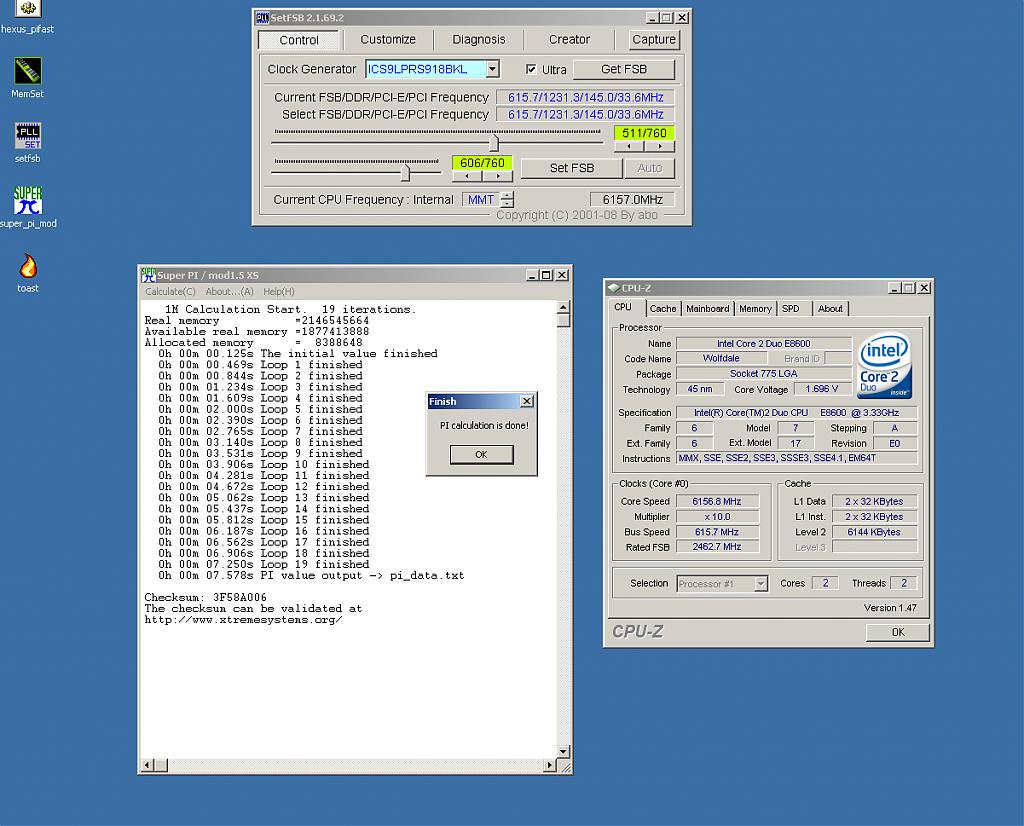Step left under the 606/760 value
Screen dimensions: 1024x826
point(467,176)
